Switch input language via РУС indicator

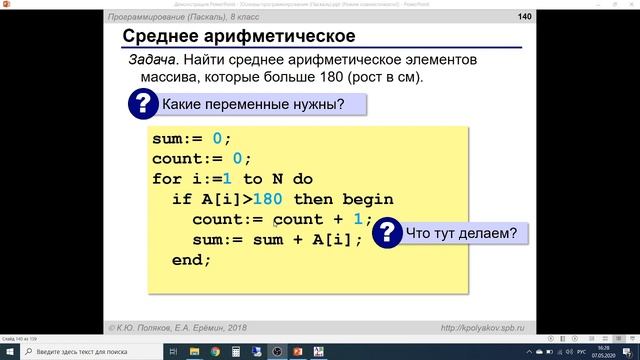tap(582, 351)
